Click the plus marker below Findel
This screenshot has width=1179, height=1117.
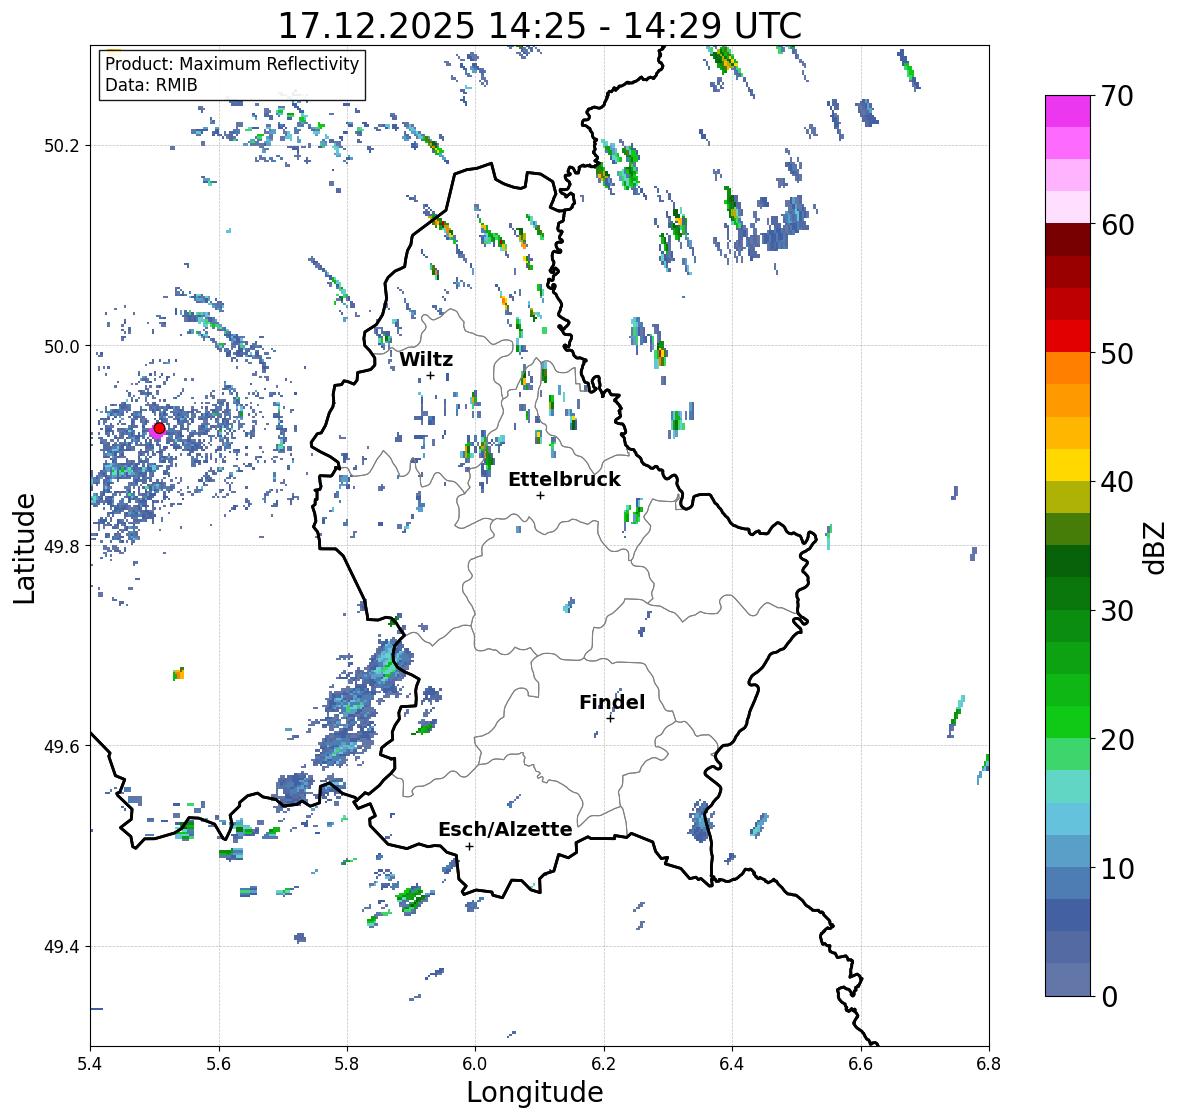[611, 719]
